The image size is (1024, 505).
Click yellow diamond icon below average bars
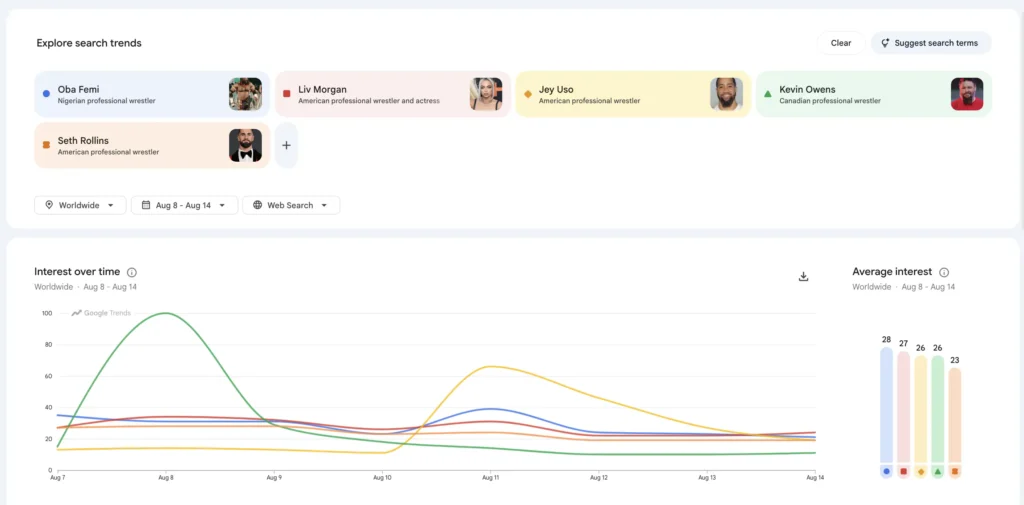921,471
